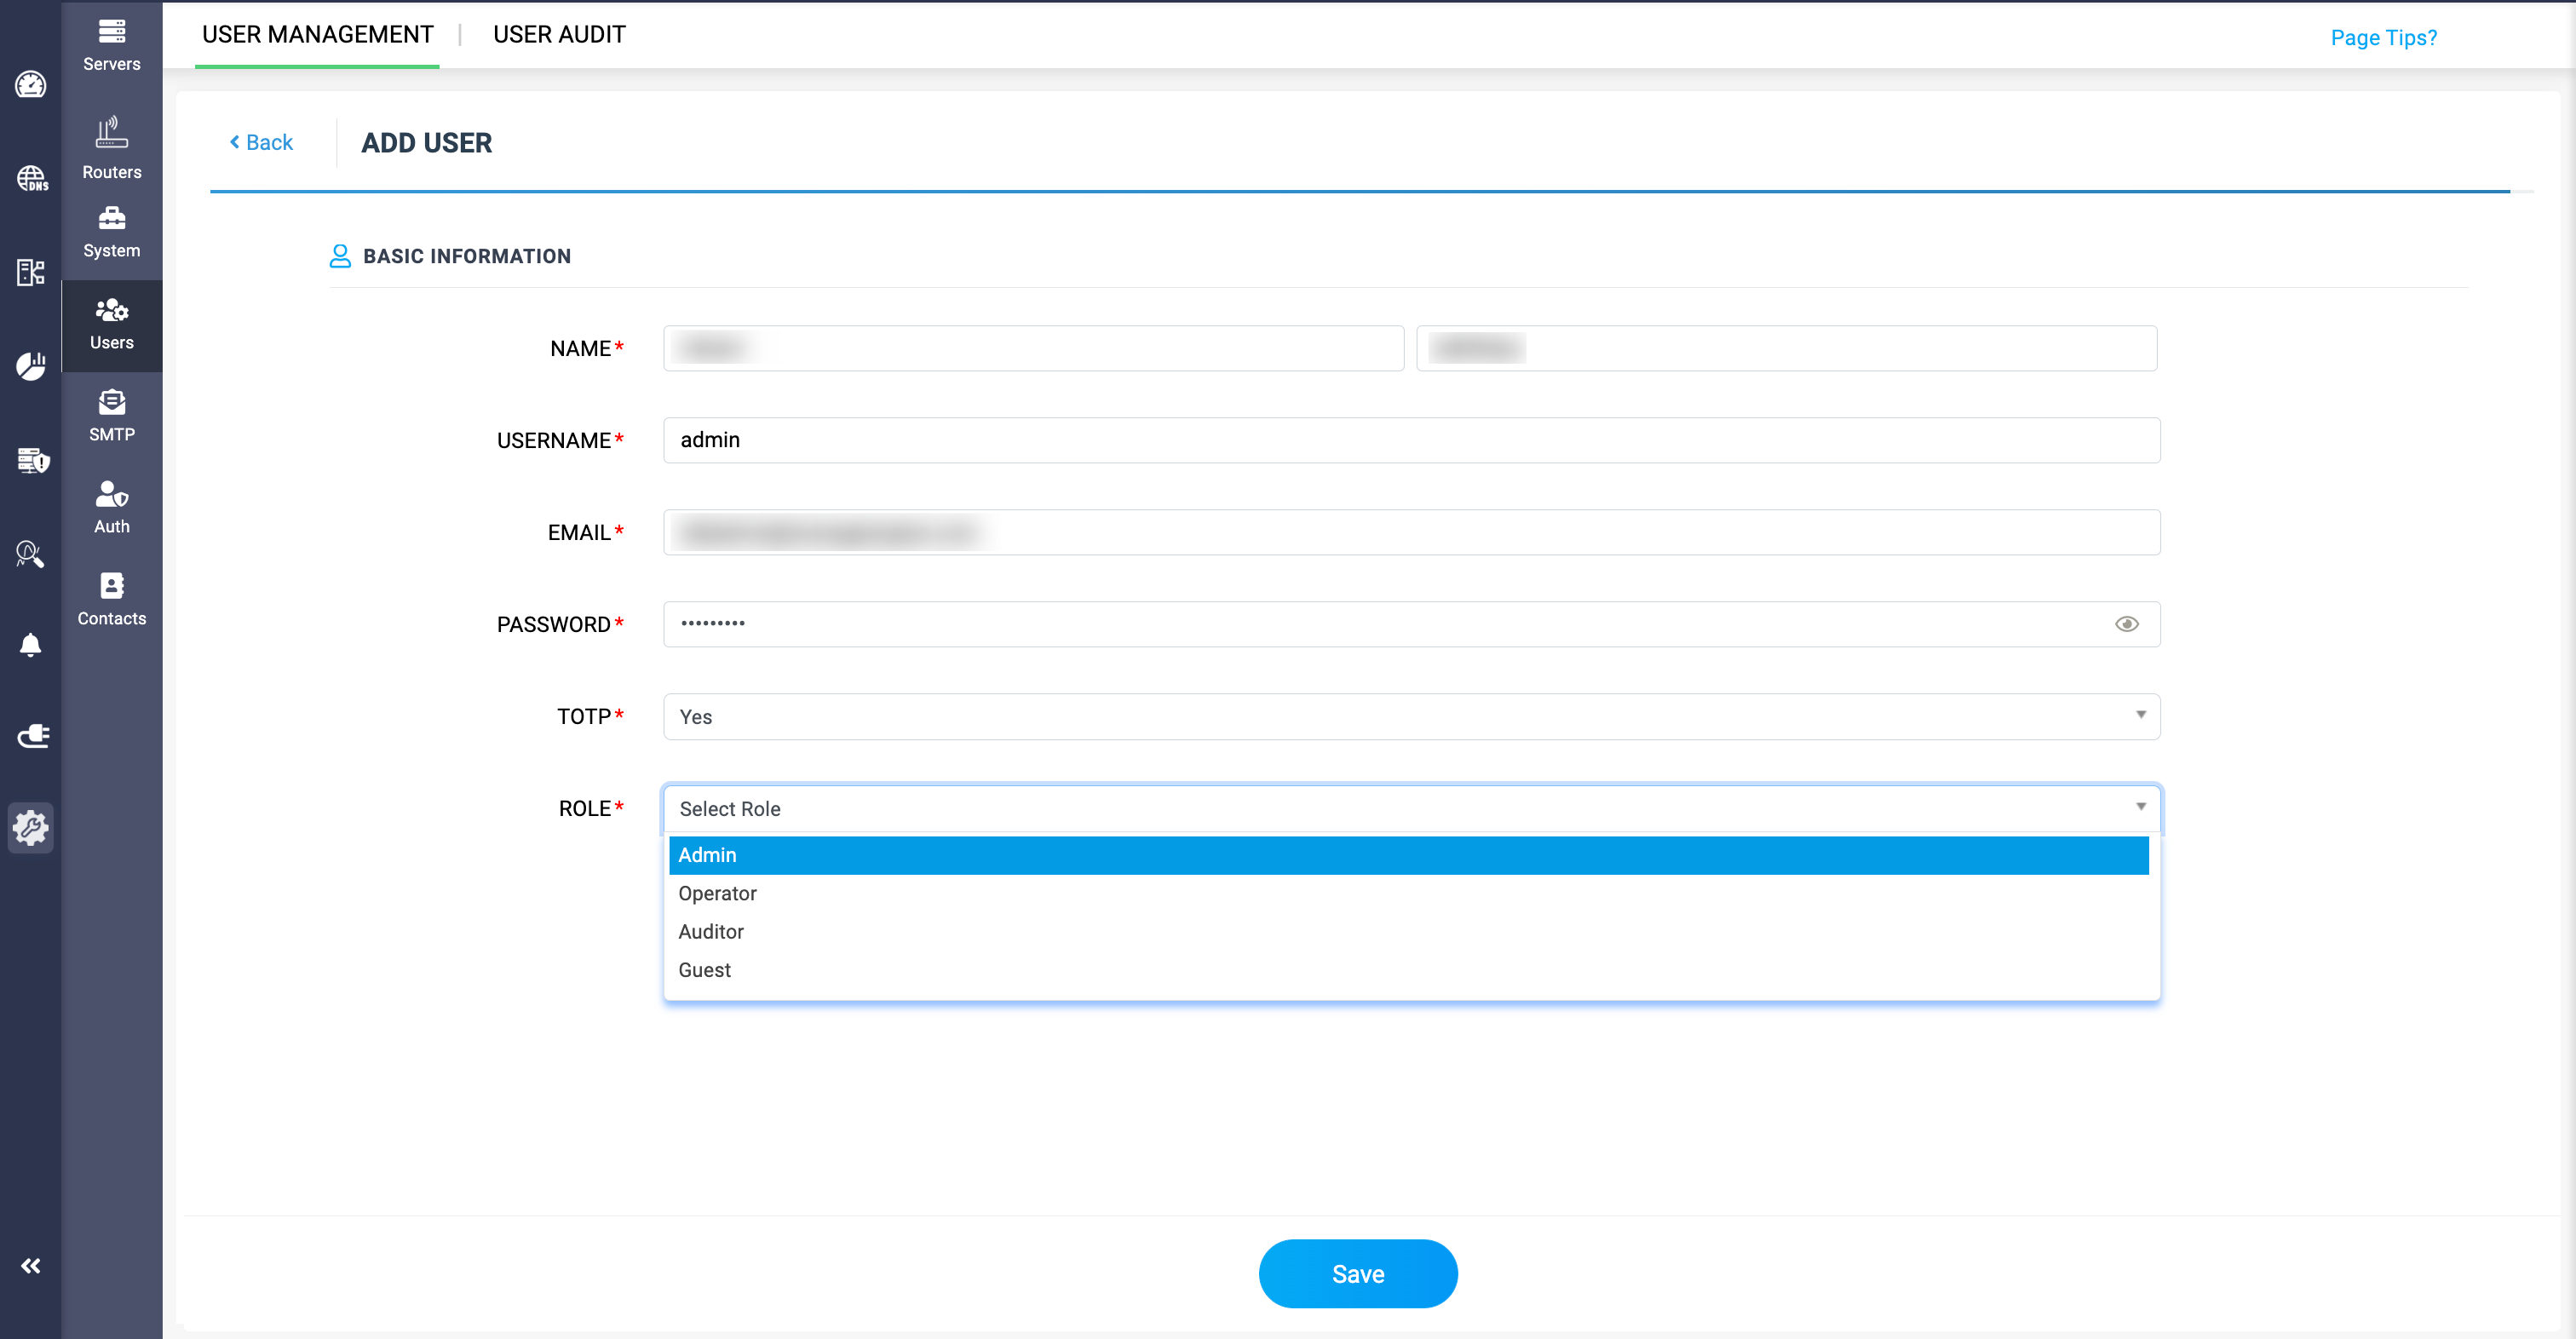
Task: Open the DNS globe icon
Action: pyautogui.click(x=30, y=178)
